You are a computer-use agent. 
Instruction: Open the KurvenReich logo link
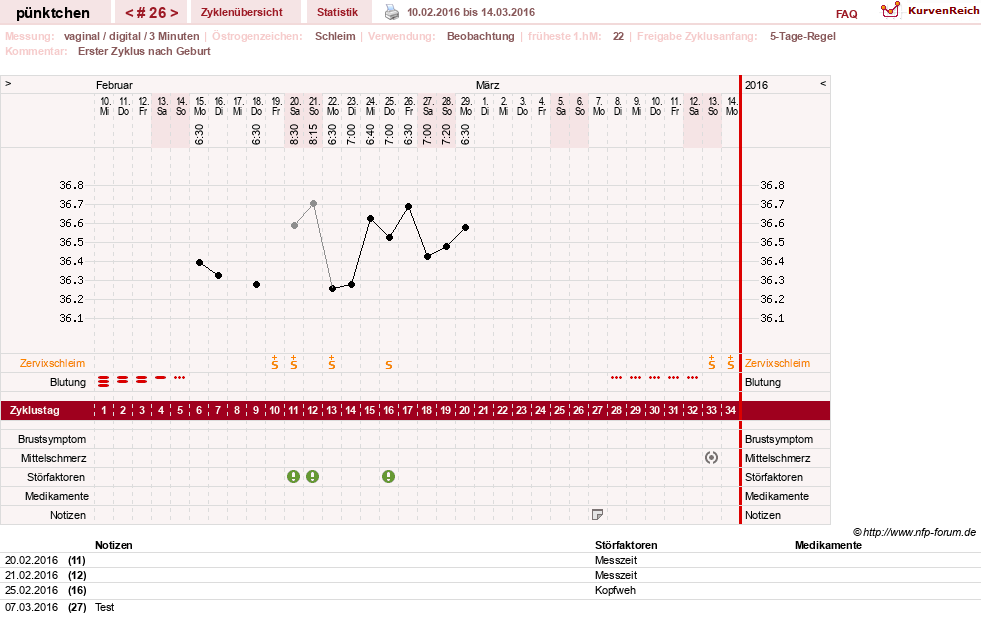coord(930,11)
